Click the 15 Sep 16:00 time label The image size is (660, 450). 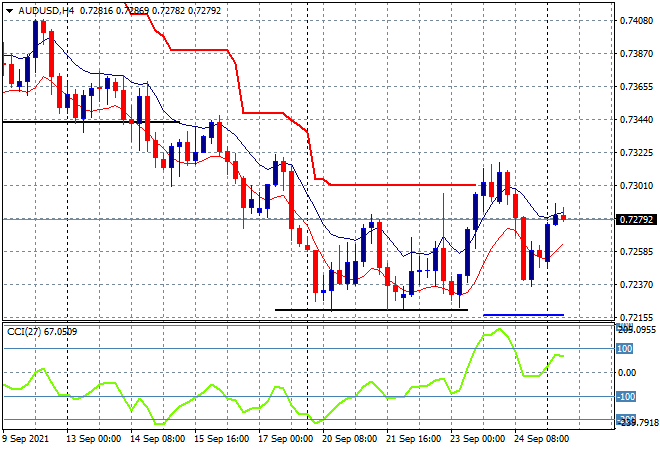[221, 439]
